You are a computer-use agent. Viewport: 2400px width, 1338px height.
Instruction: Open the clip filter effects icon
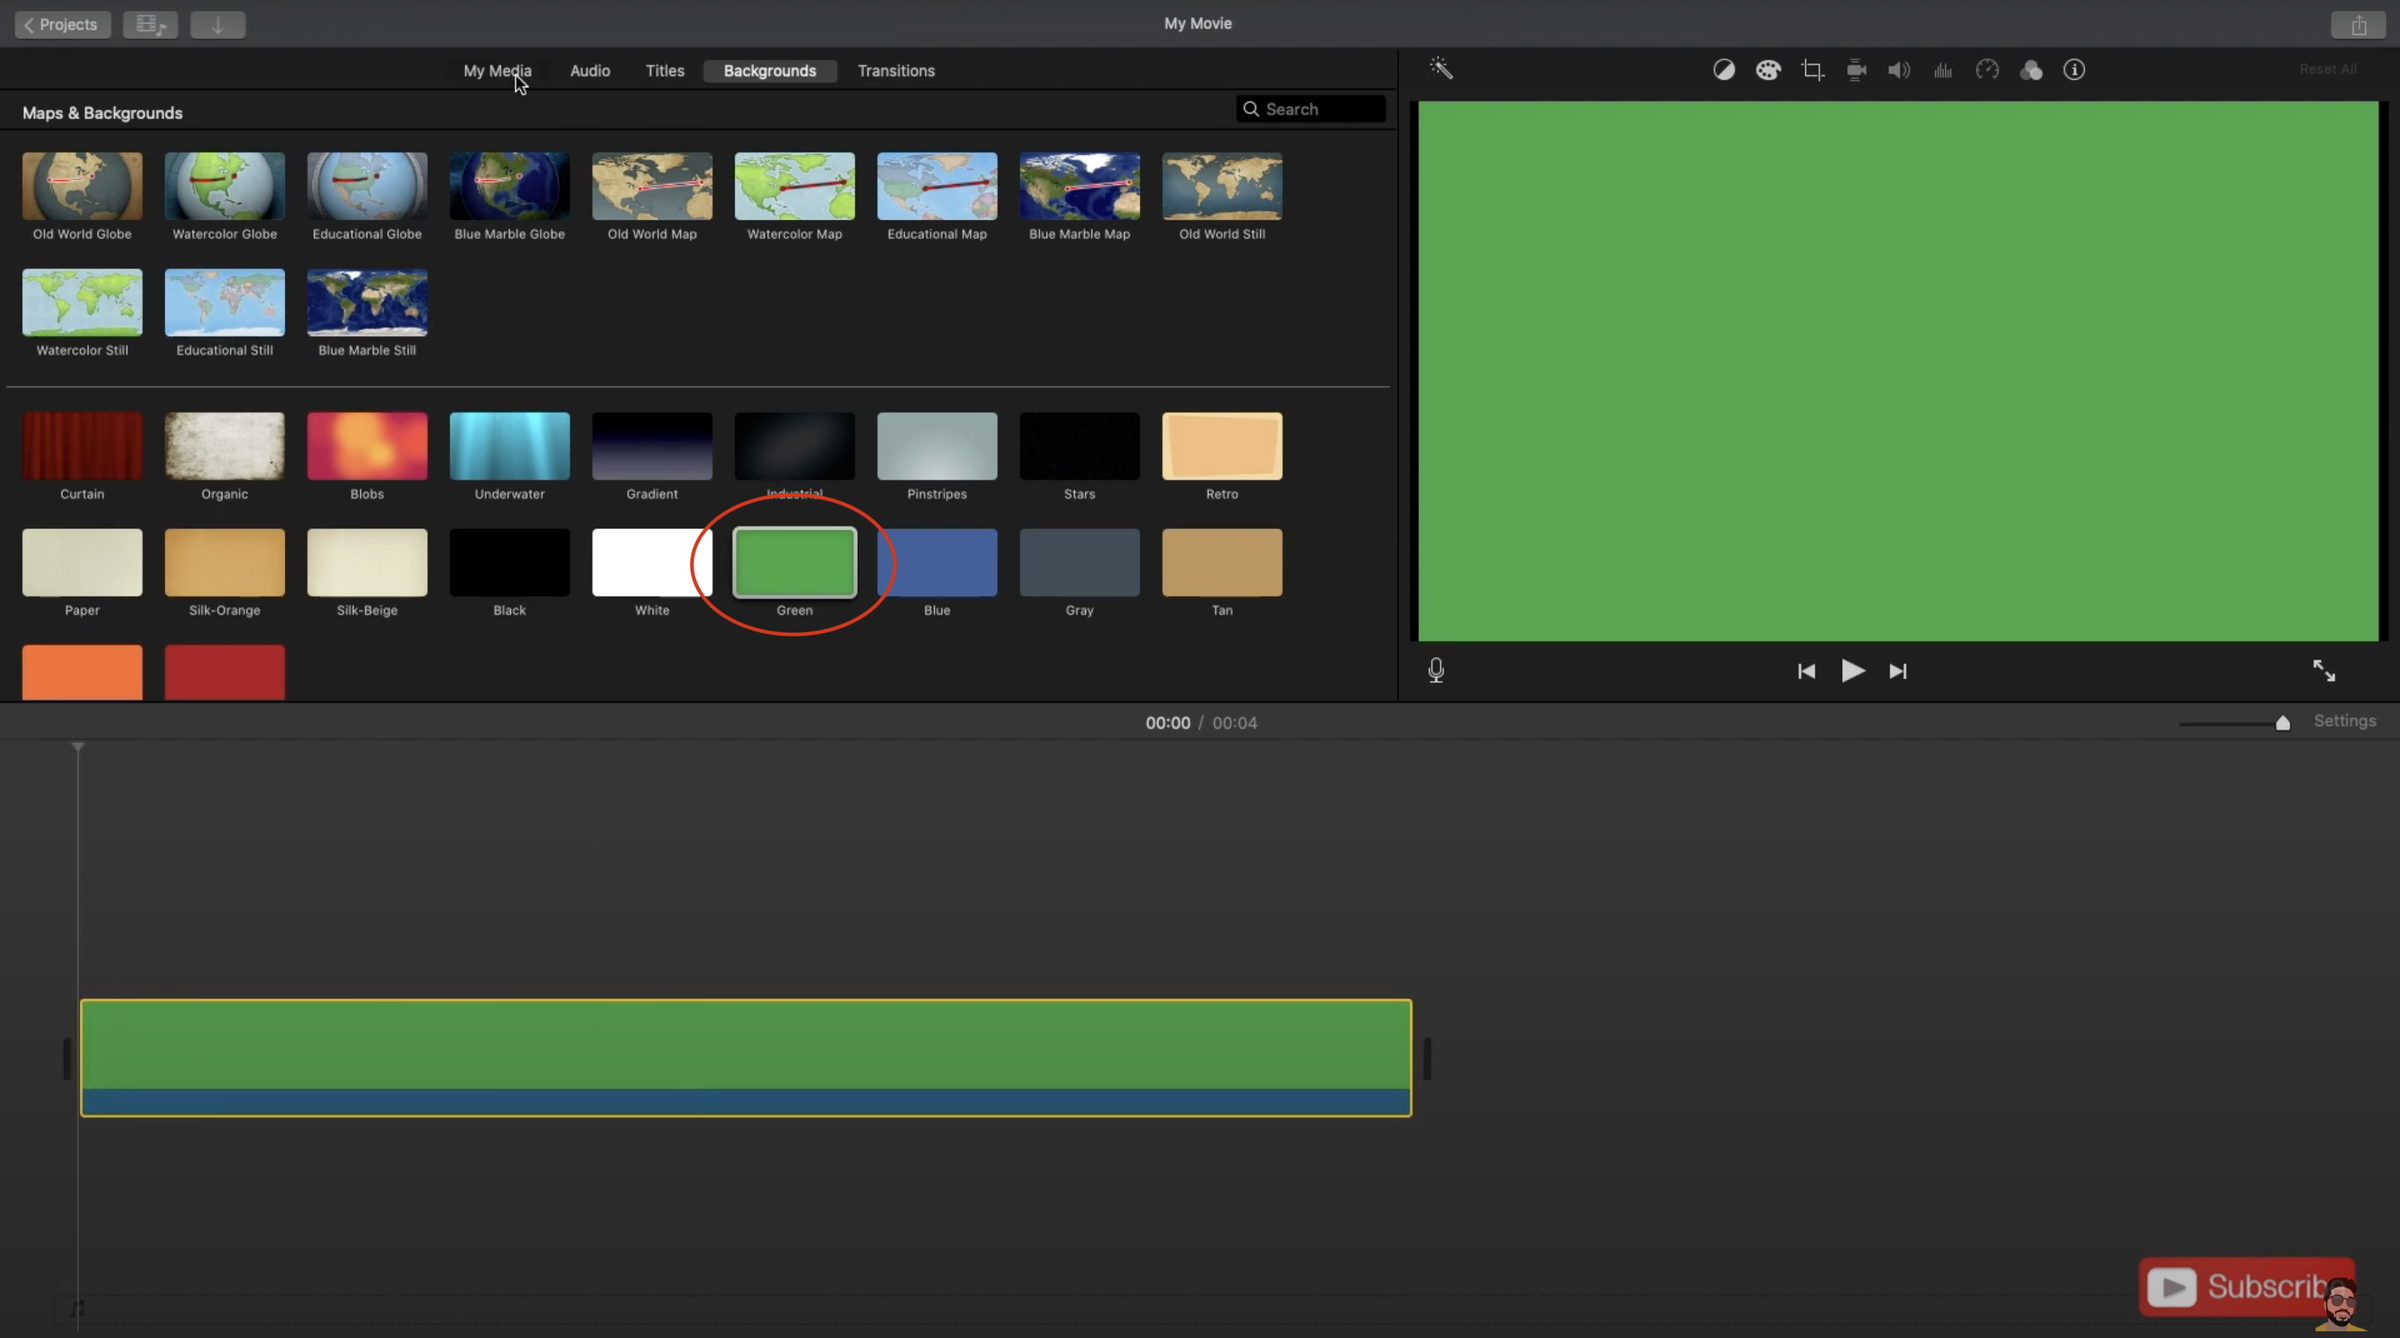point(2031,69)
